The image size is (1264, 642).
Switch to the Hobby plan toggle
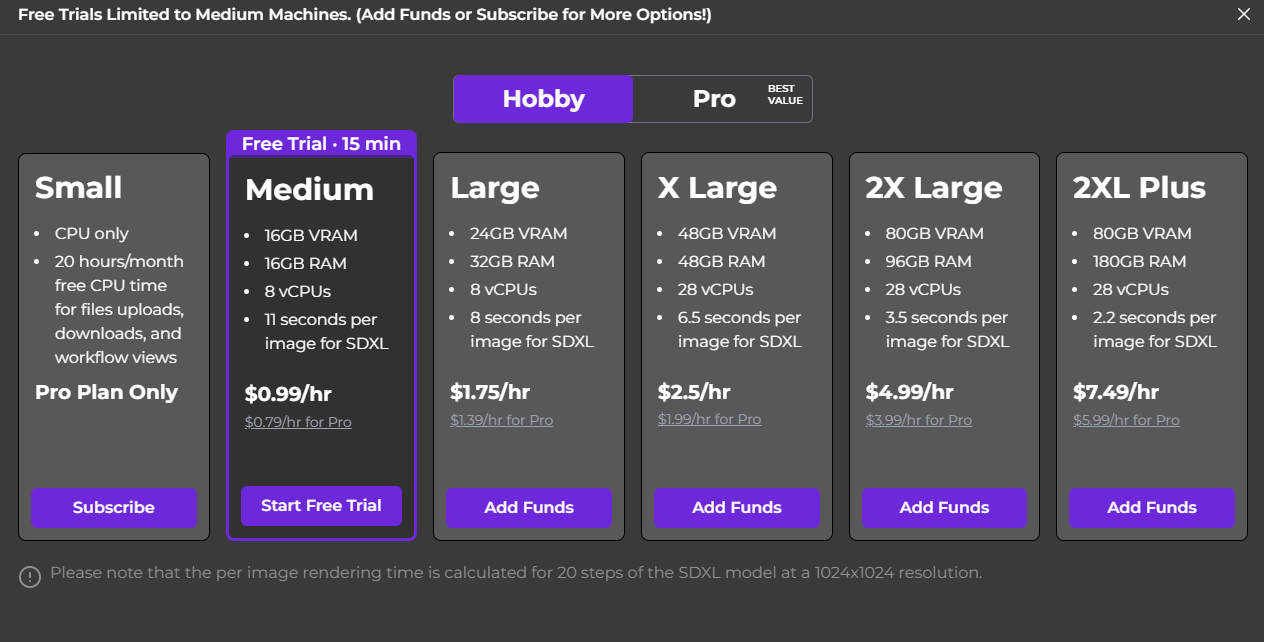pyautogui.click(x=543, y=99)
